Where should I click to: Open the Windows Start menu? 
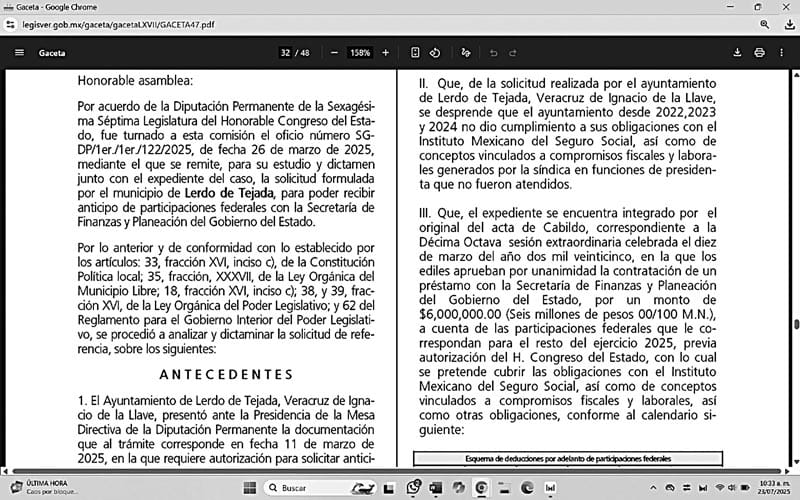click(x=248, y=487)
